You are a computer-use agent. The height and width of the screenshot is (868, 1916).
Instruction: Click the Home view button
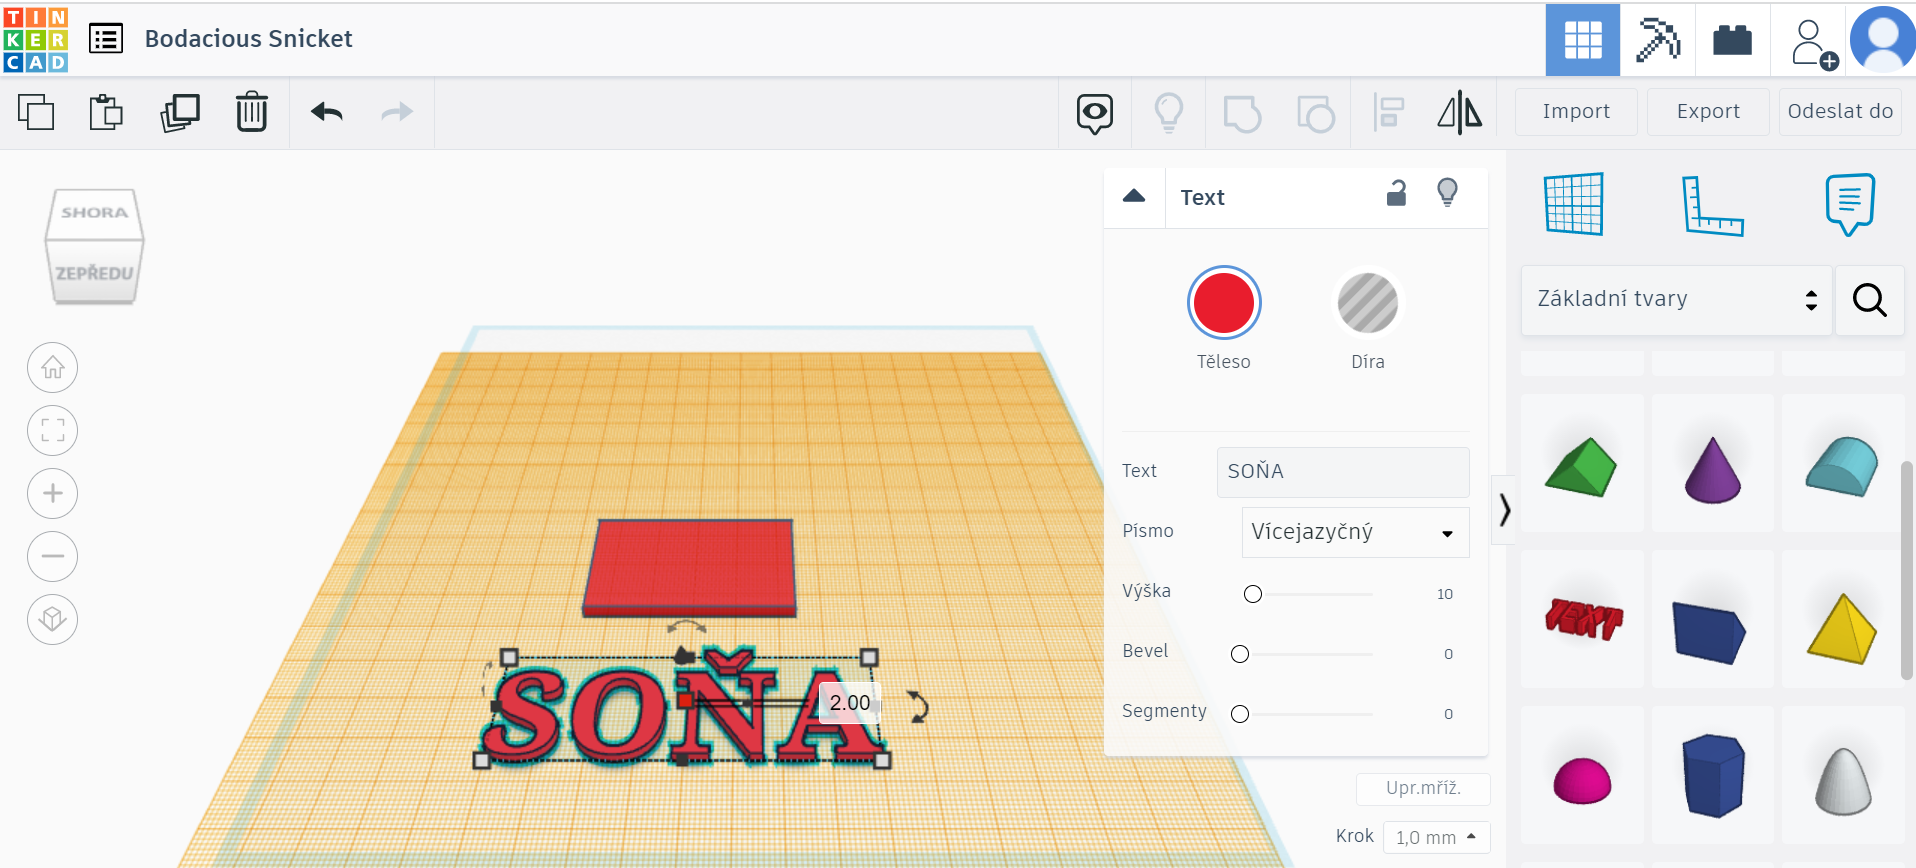[53, 368]
